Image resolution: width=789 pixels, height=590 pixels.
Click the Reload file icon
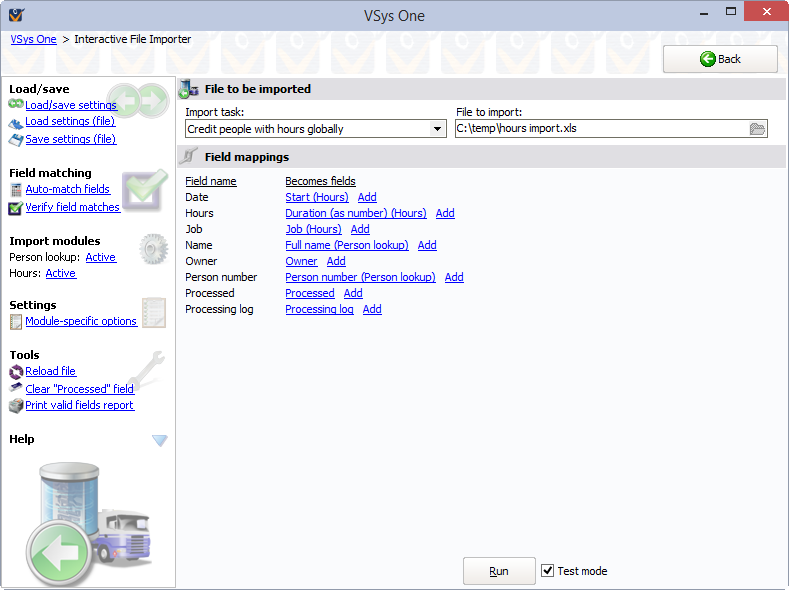(16, 372)
